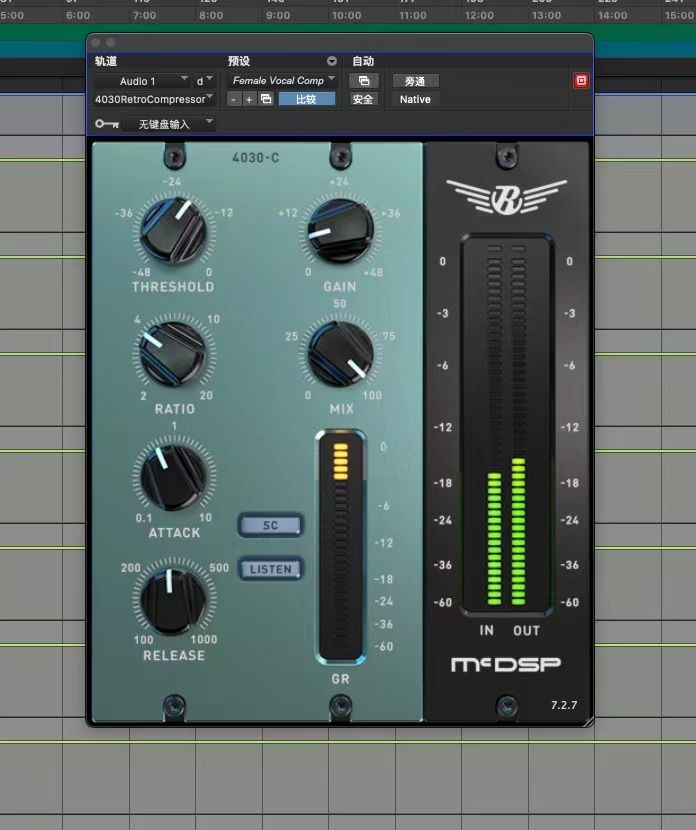The height and width of the screenshot is (830, 696).
Task: Open the 无键盘输入 key input dropdown
Action: point(169,124)
